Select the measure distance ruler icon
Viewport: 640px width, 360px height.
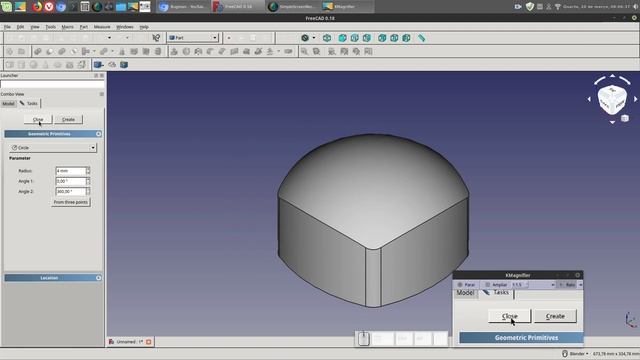tap(422, 38)
